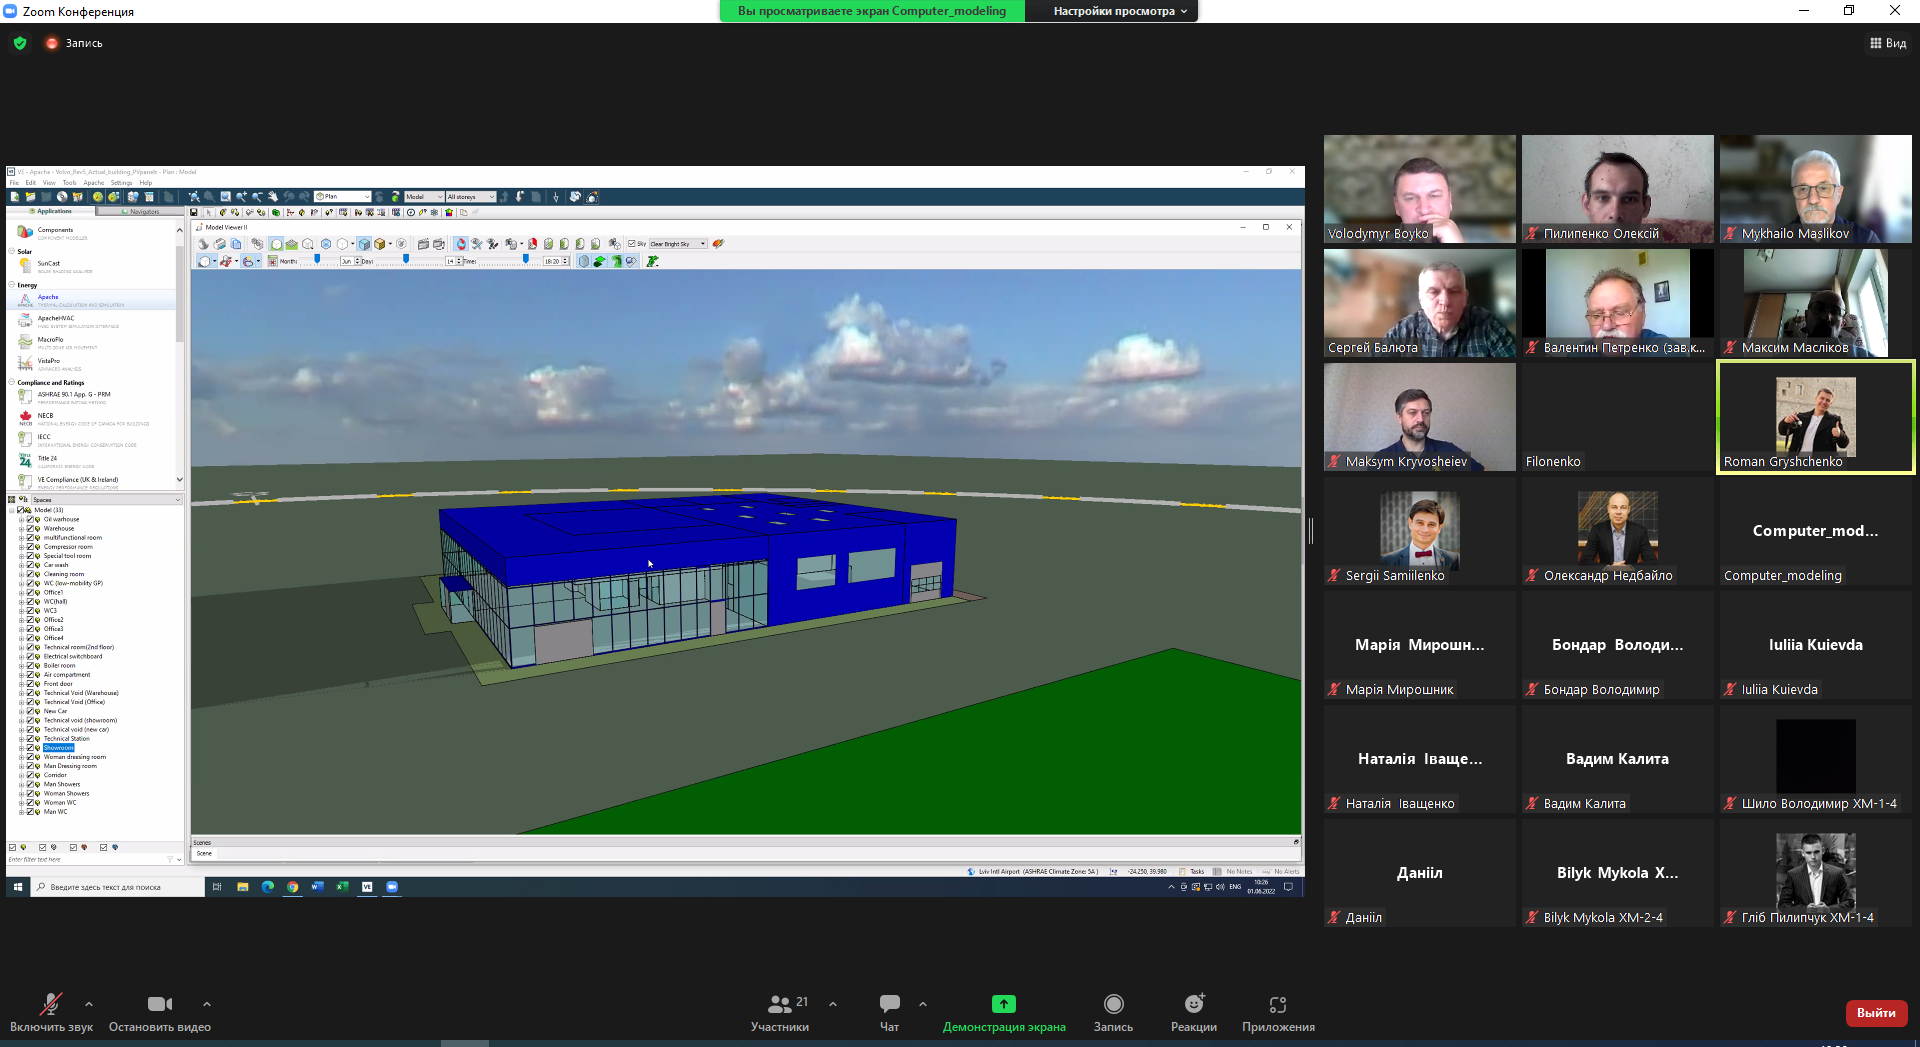
Task: Collapse the 'Model (33)' tree node
Action: [12, 510]
